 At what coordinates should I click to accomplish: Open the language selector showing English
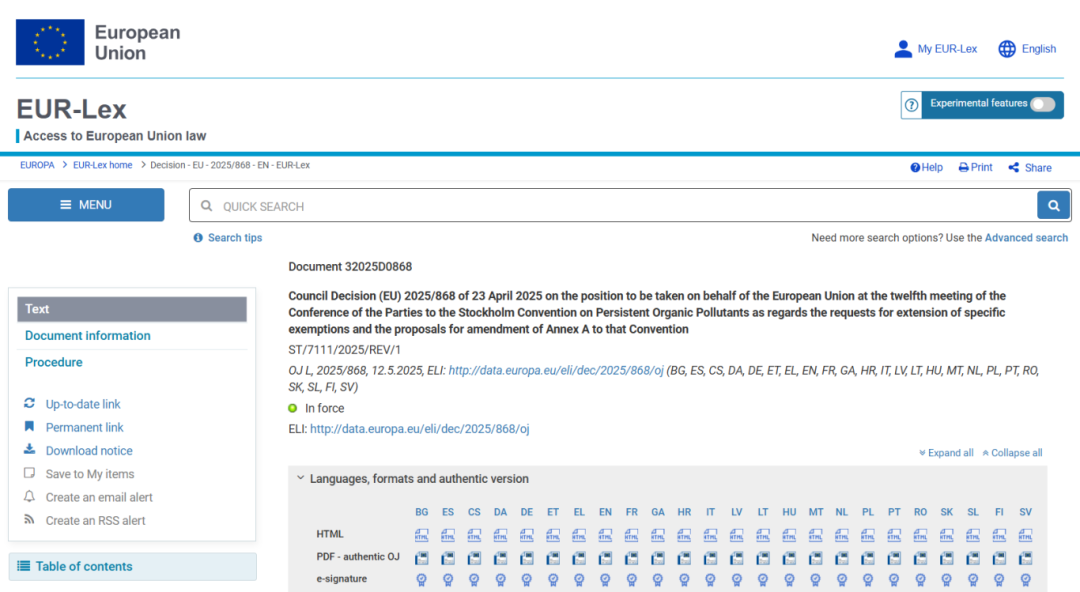click(x=1027, y=48)
